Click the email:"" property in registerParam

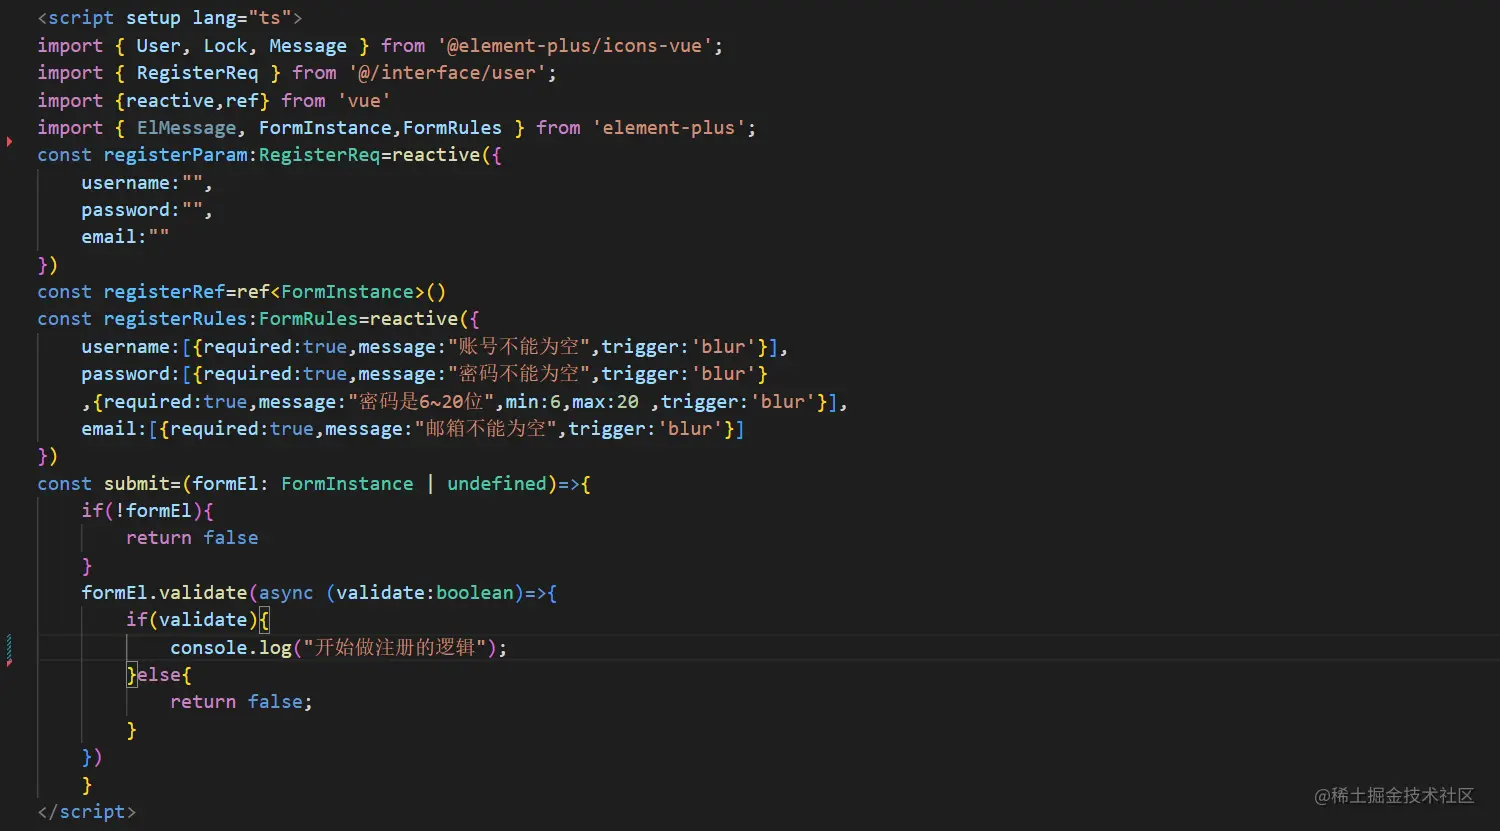click(125, 237)
